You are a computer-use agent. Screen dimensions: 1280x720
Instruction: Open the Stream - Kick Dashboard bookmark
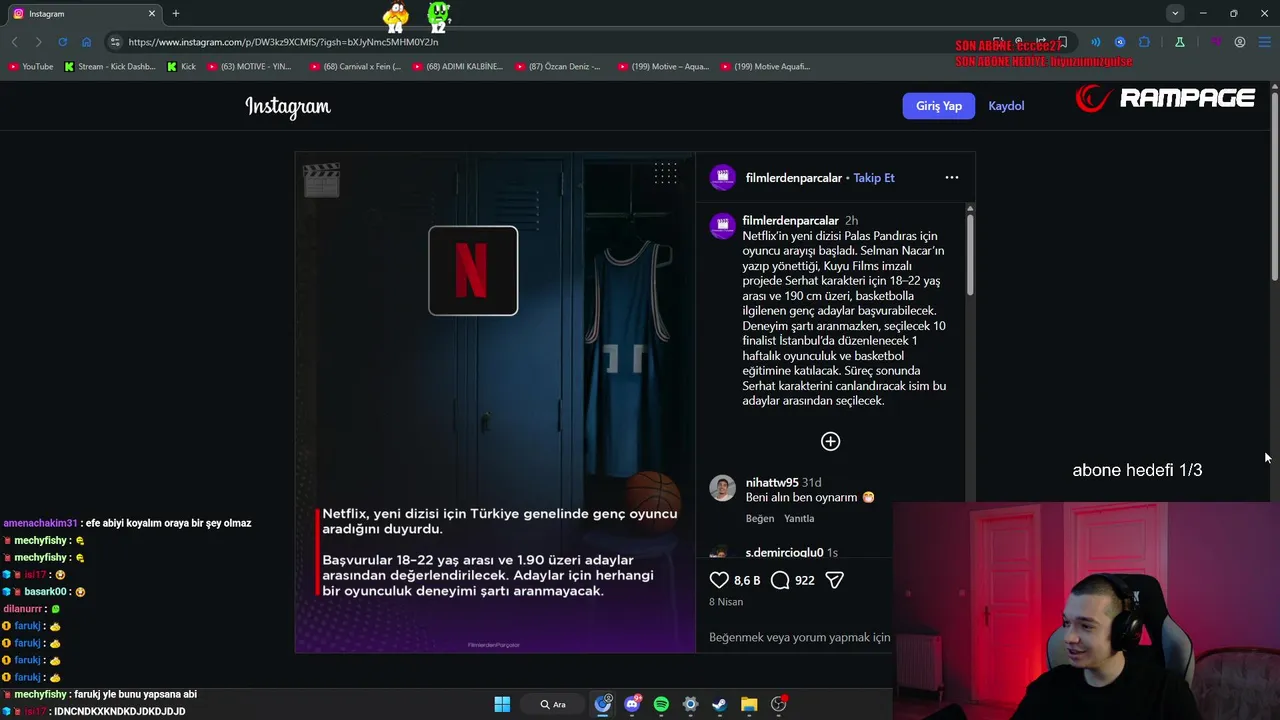point(110,67)
